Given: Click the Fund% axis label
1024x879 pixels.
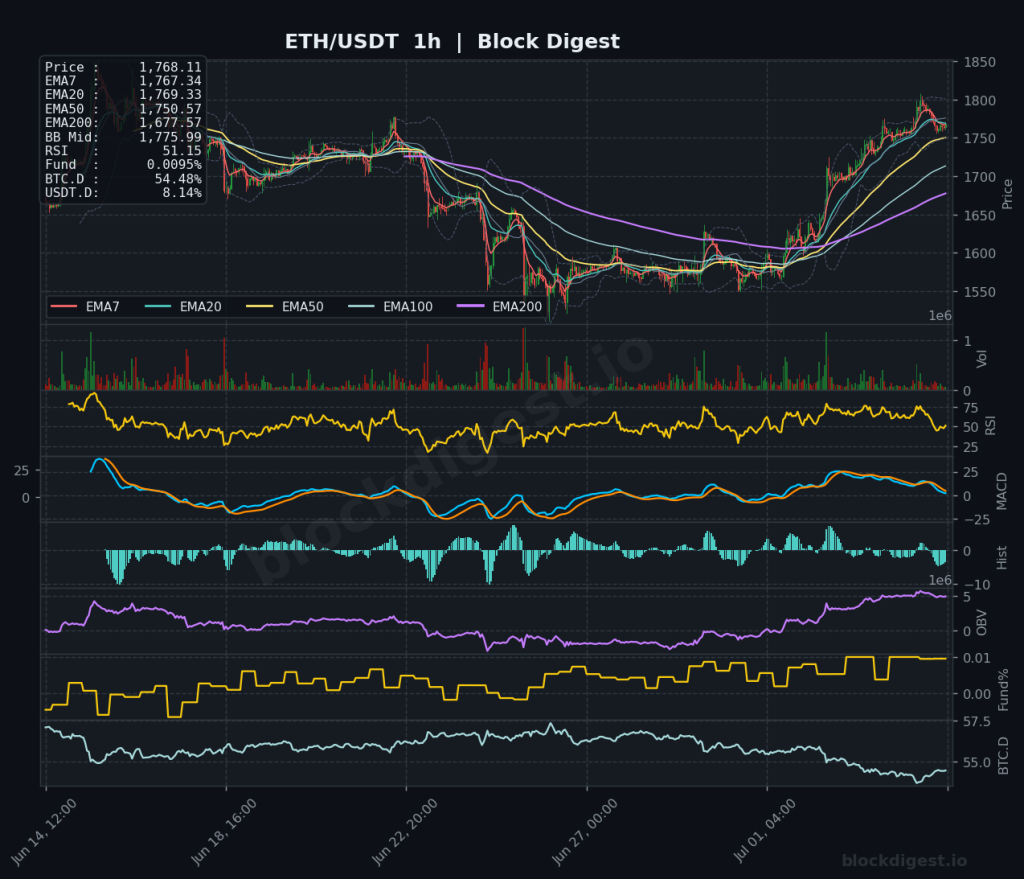Looking at the screenshot, I should (1004, 690).
